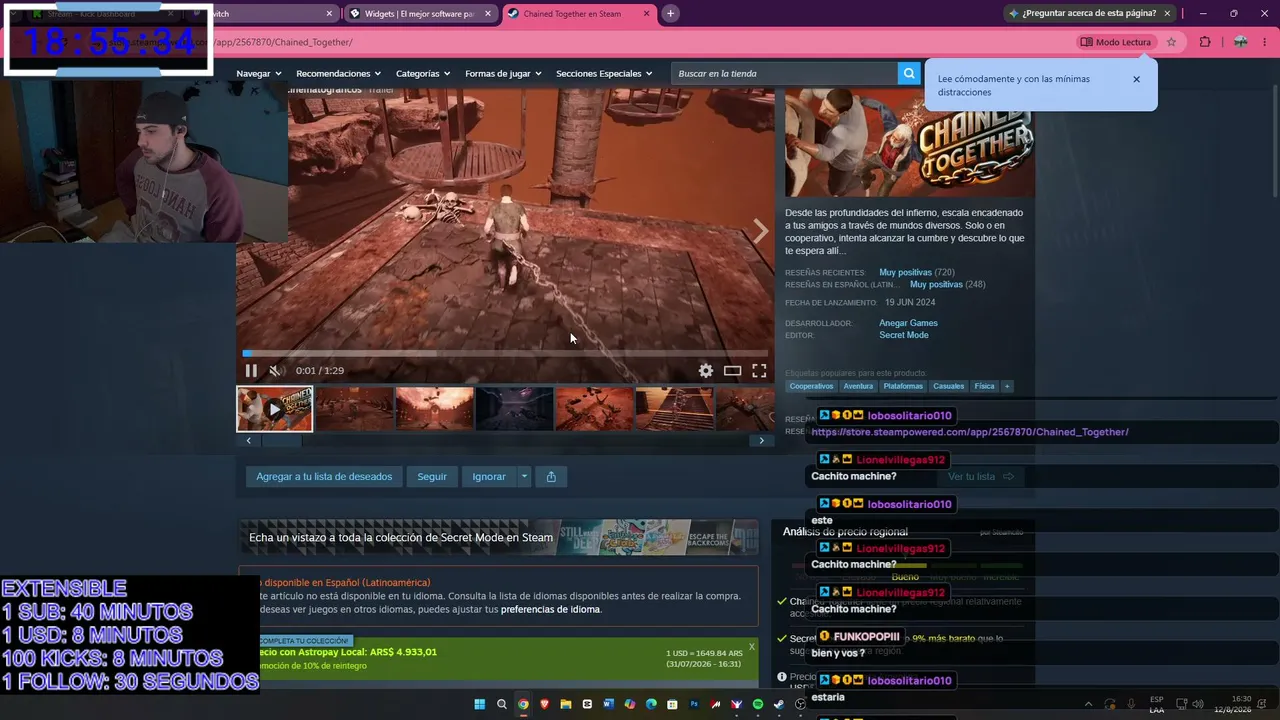Open Photoshop from the taskbar
Screen dimensions: 1280x720
point(694,704)
